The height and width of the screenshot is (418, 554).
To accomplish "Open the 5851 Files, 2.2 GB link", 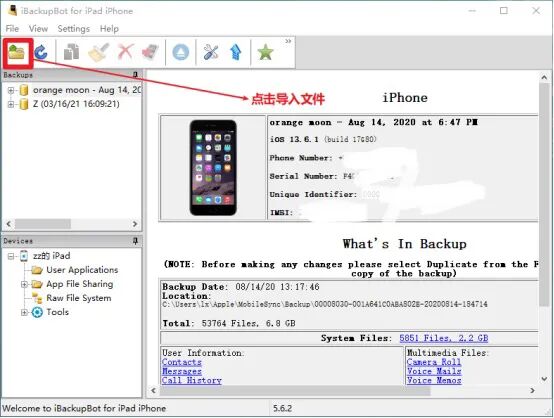I will pos(444,338).
